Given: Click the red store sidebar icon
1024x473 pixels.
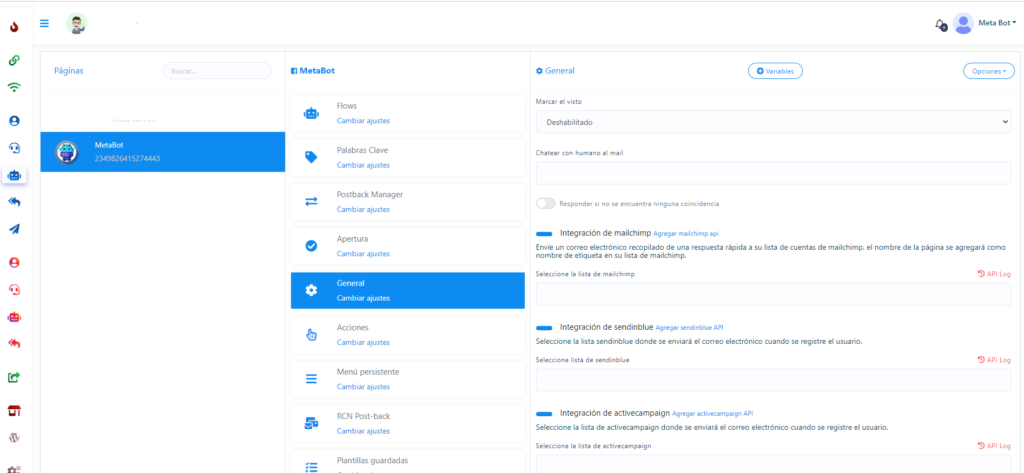Looking at the screenshot, I should click(x=14, y=410).
